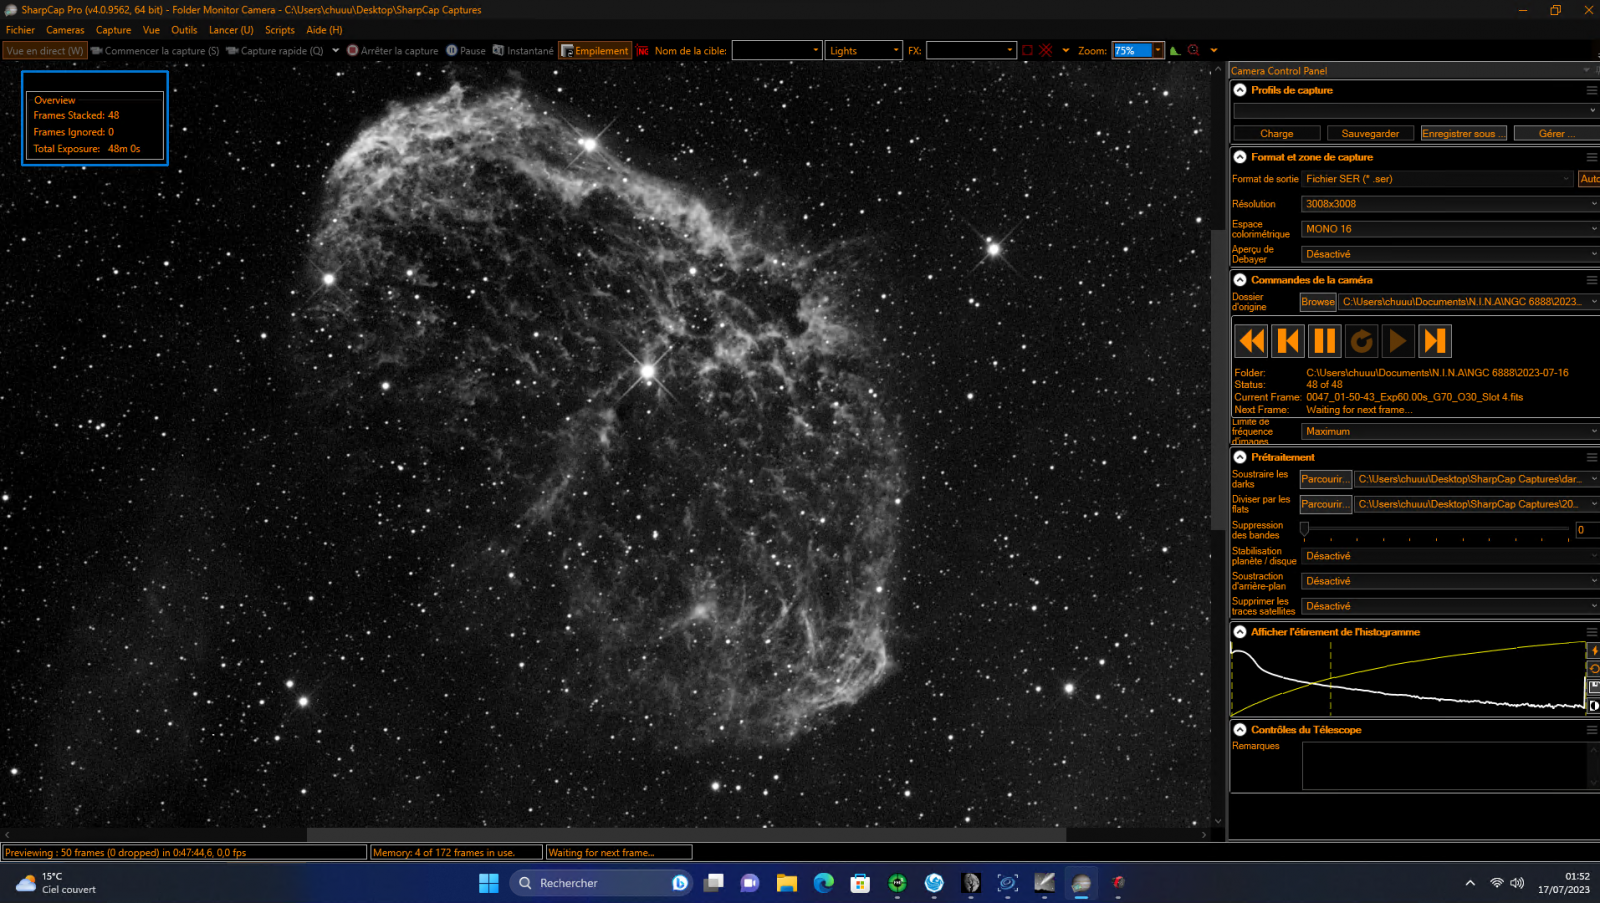The height and width of the screenshot is (903, 1600).
Task: Click Browse for the Dossier d'origine
Action: pos(1317,302)
